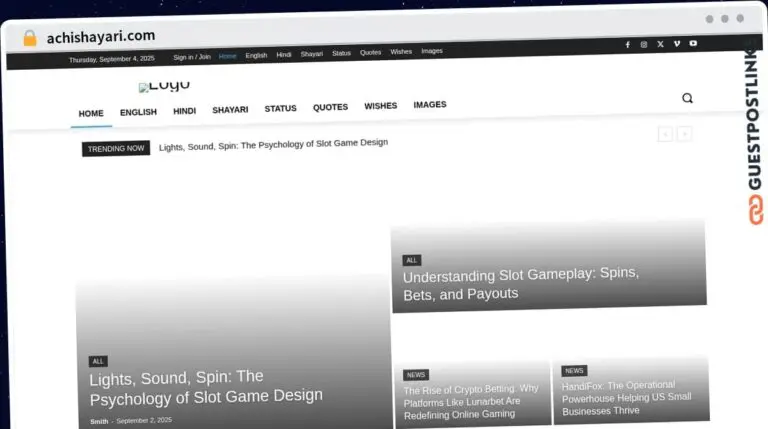Open the Vimeo social icon

tap(677, 44)
